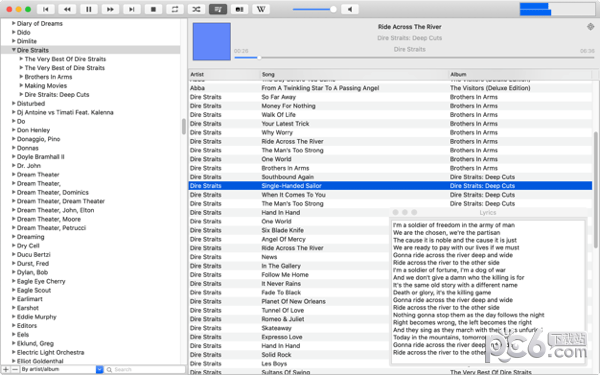Expand the Don Henley artist node
The height and width of the screenshot is (375, 600).
click(14, 130)
